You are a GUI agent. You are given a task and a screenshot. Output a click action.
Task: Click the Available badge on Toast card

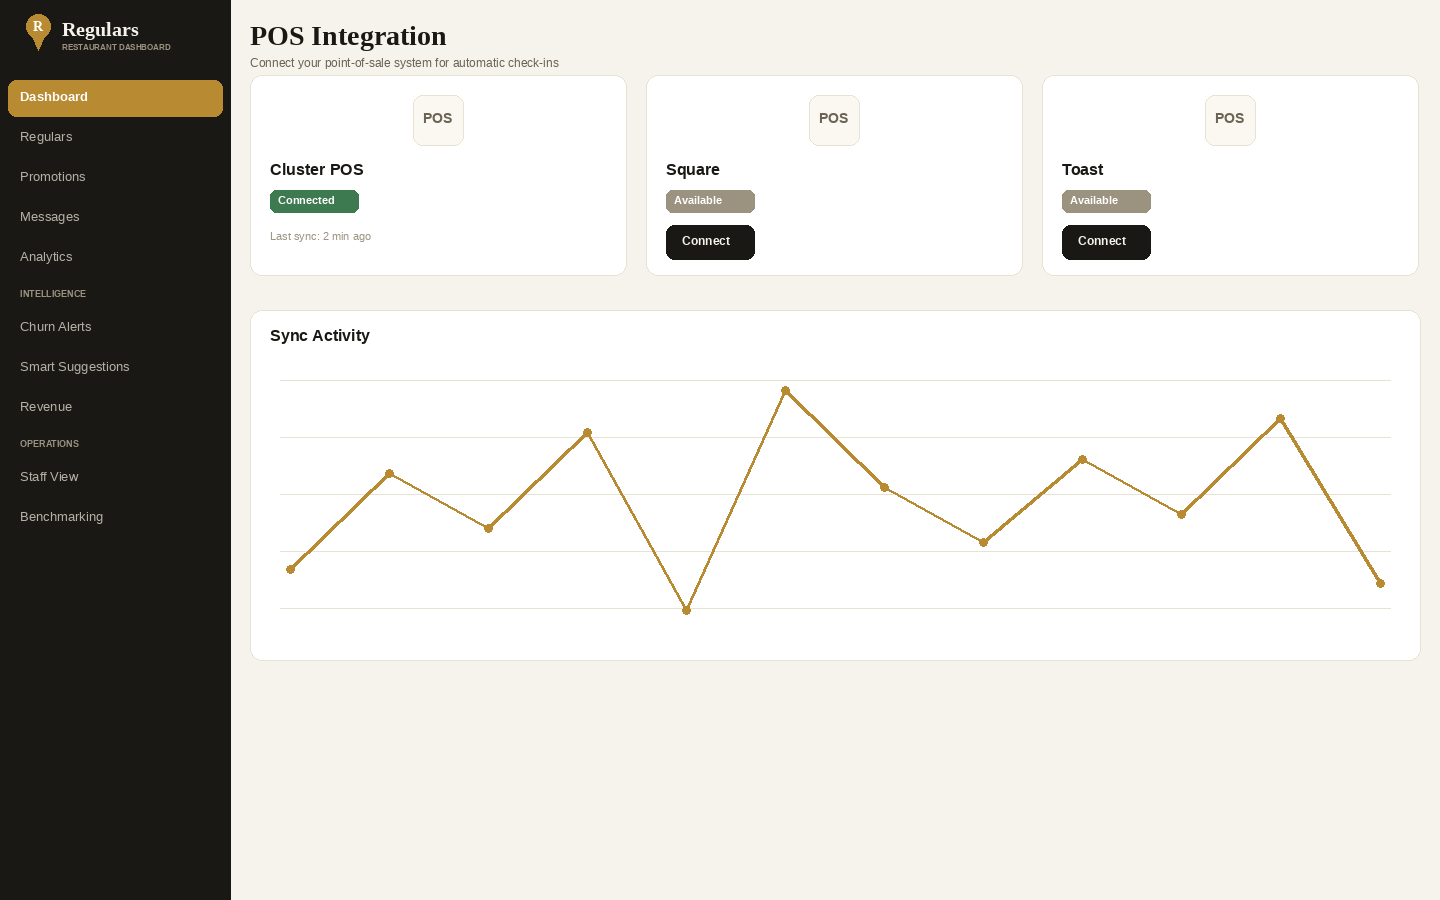(x=1106, y=201)
